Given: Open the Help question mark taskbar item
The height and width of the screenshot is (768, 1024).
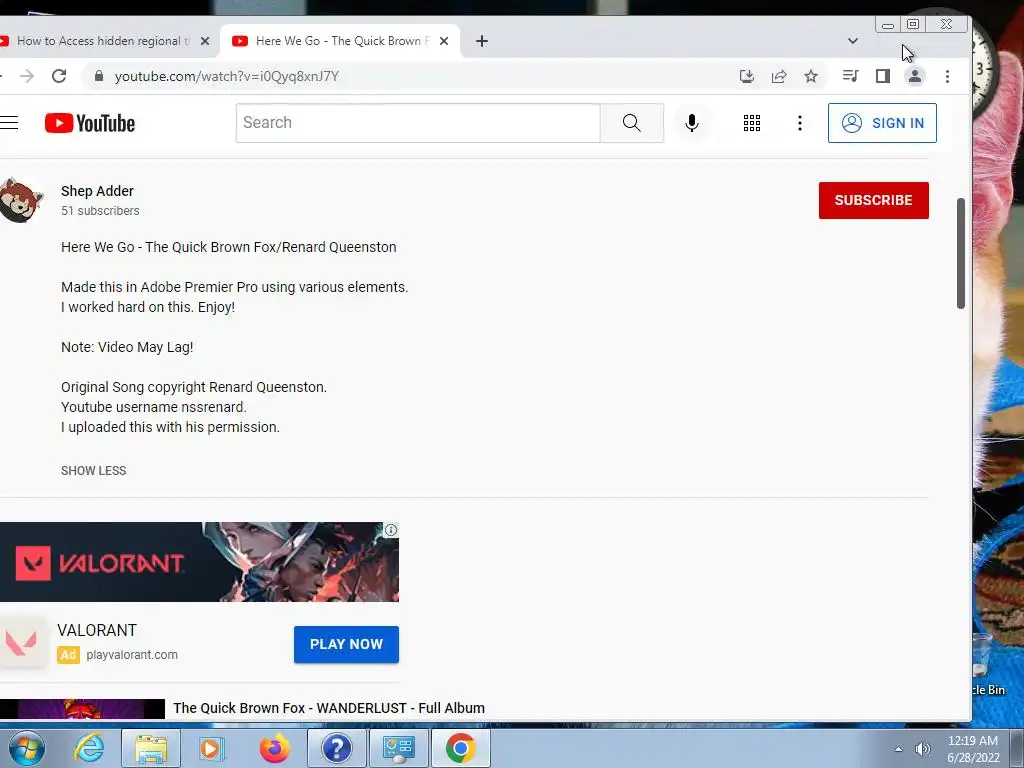Looking at the screenshot, I should coord(336,748).
